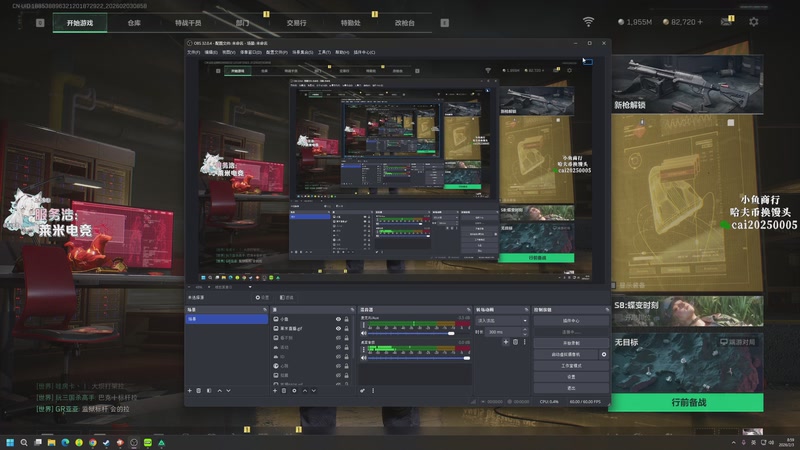Check the game network wifi icon
Image resolution: width=800 pixels, height=450 pixels.
point(588,21)
